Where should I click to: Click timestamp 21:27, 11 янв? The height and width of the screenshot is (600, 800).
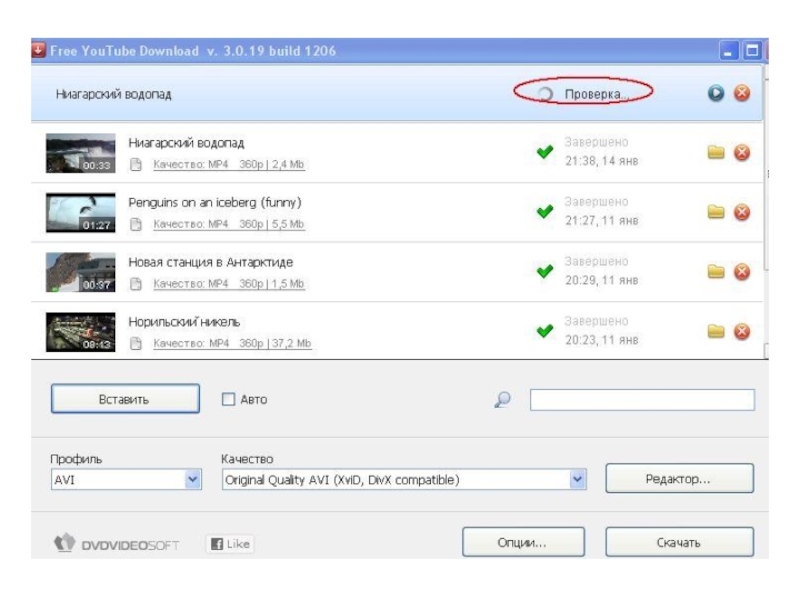(602, 220)
